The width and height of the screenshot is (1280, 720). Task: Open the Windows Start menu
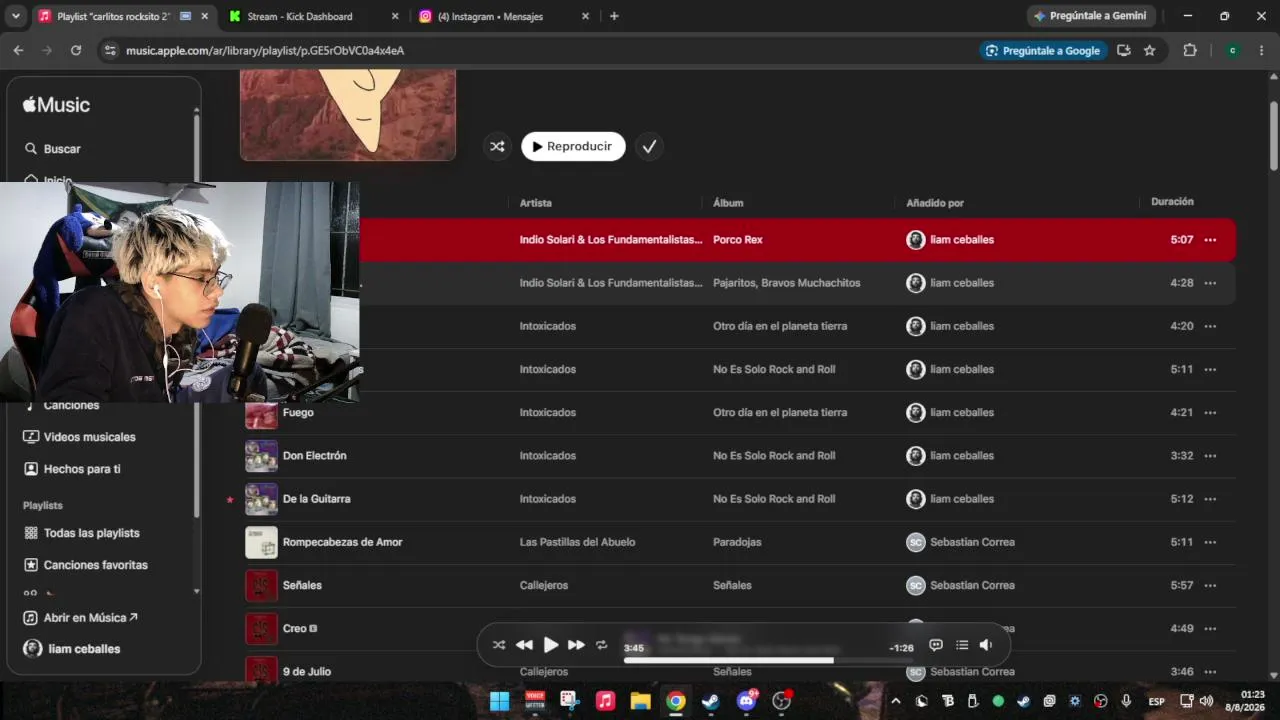coord(499,701)
